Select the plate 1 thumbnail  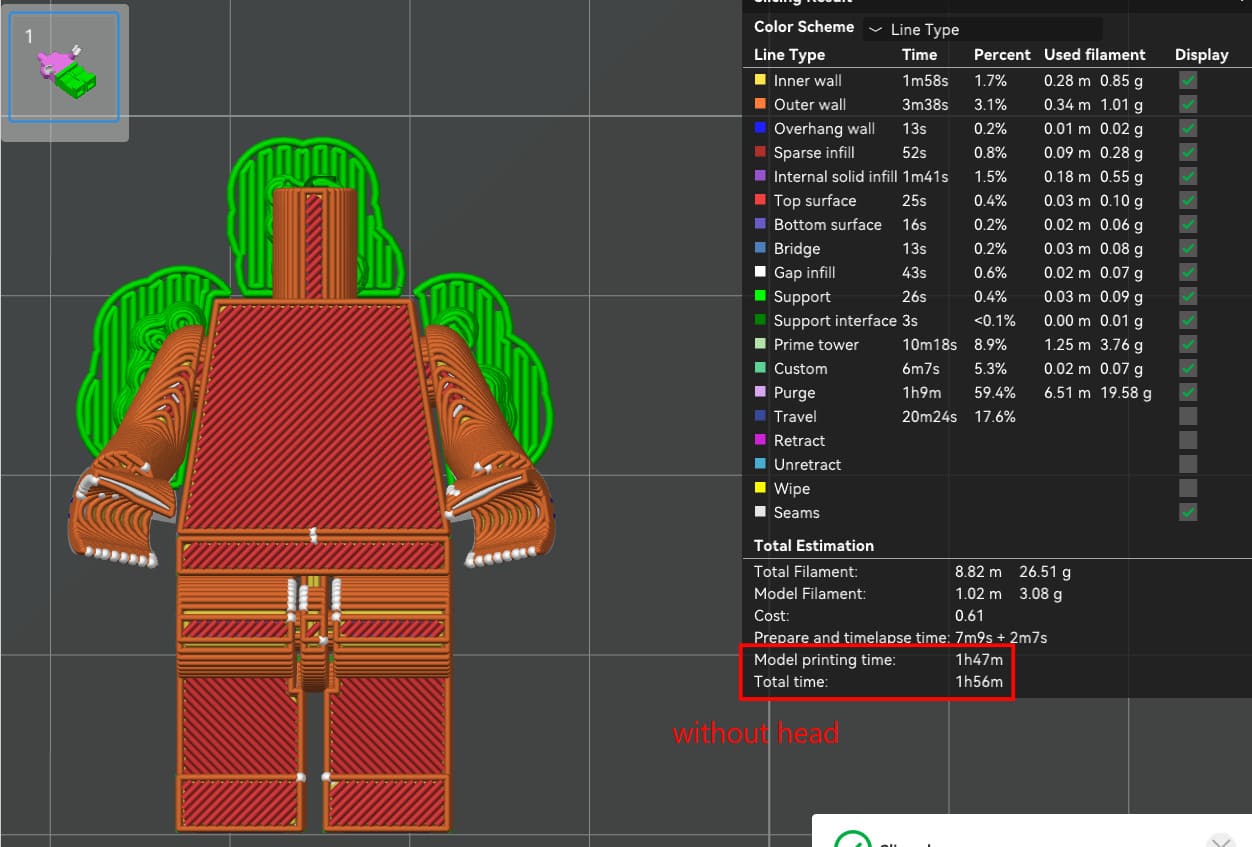click(64, 66)
